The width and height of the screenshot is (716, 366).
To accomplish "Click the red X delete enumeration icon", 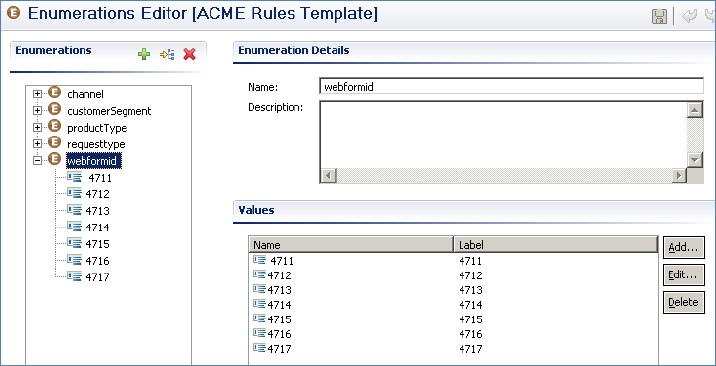I will tap(190, 55).
